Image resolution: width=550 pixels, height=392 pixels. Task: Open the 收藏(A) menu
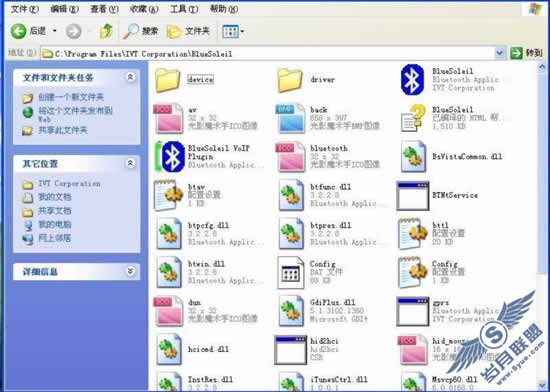tap(144, 9)
